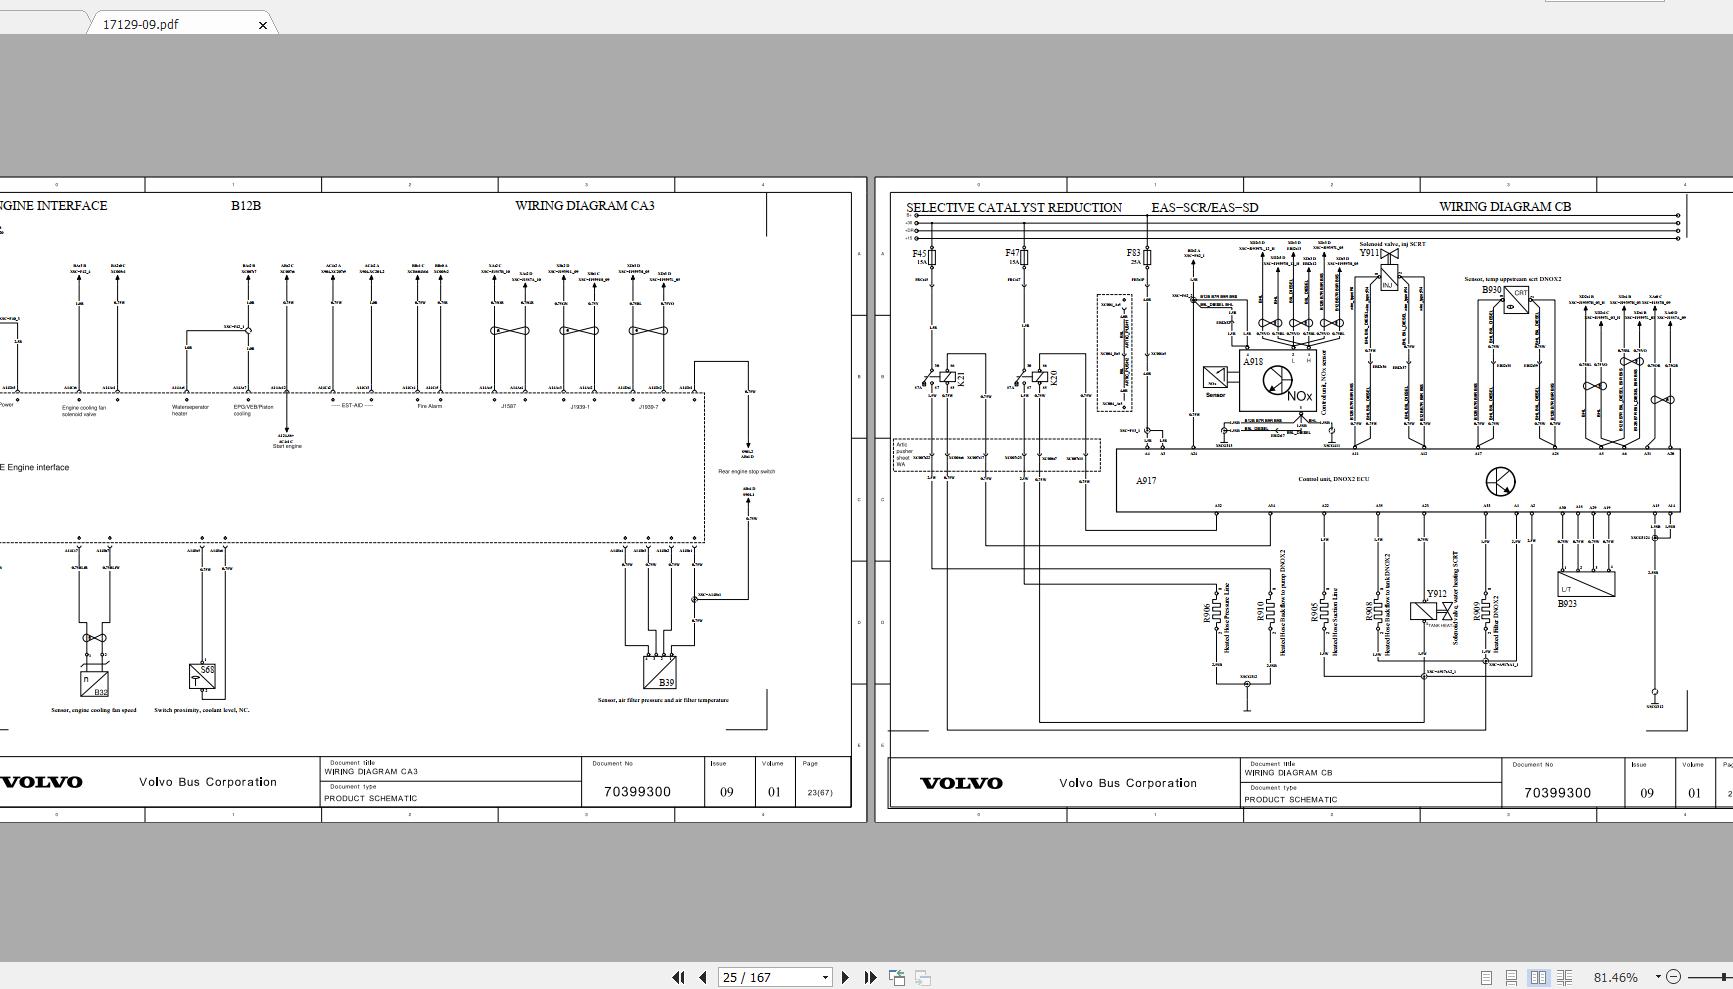1733x989 pixels.
Task: Go to the first page
Action: click(x=679, y=977)
